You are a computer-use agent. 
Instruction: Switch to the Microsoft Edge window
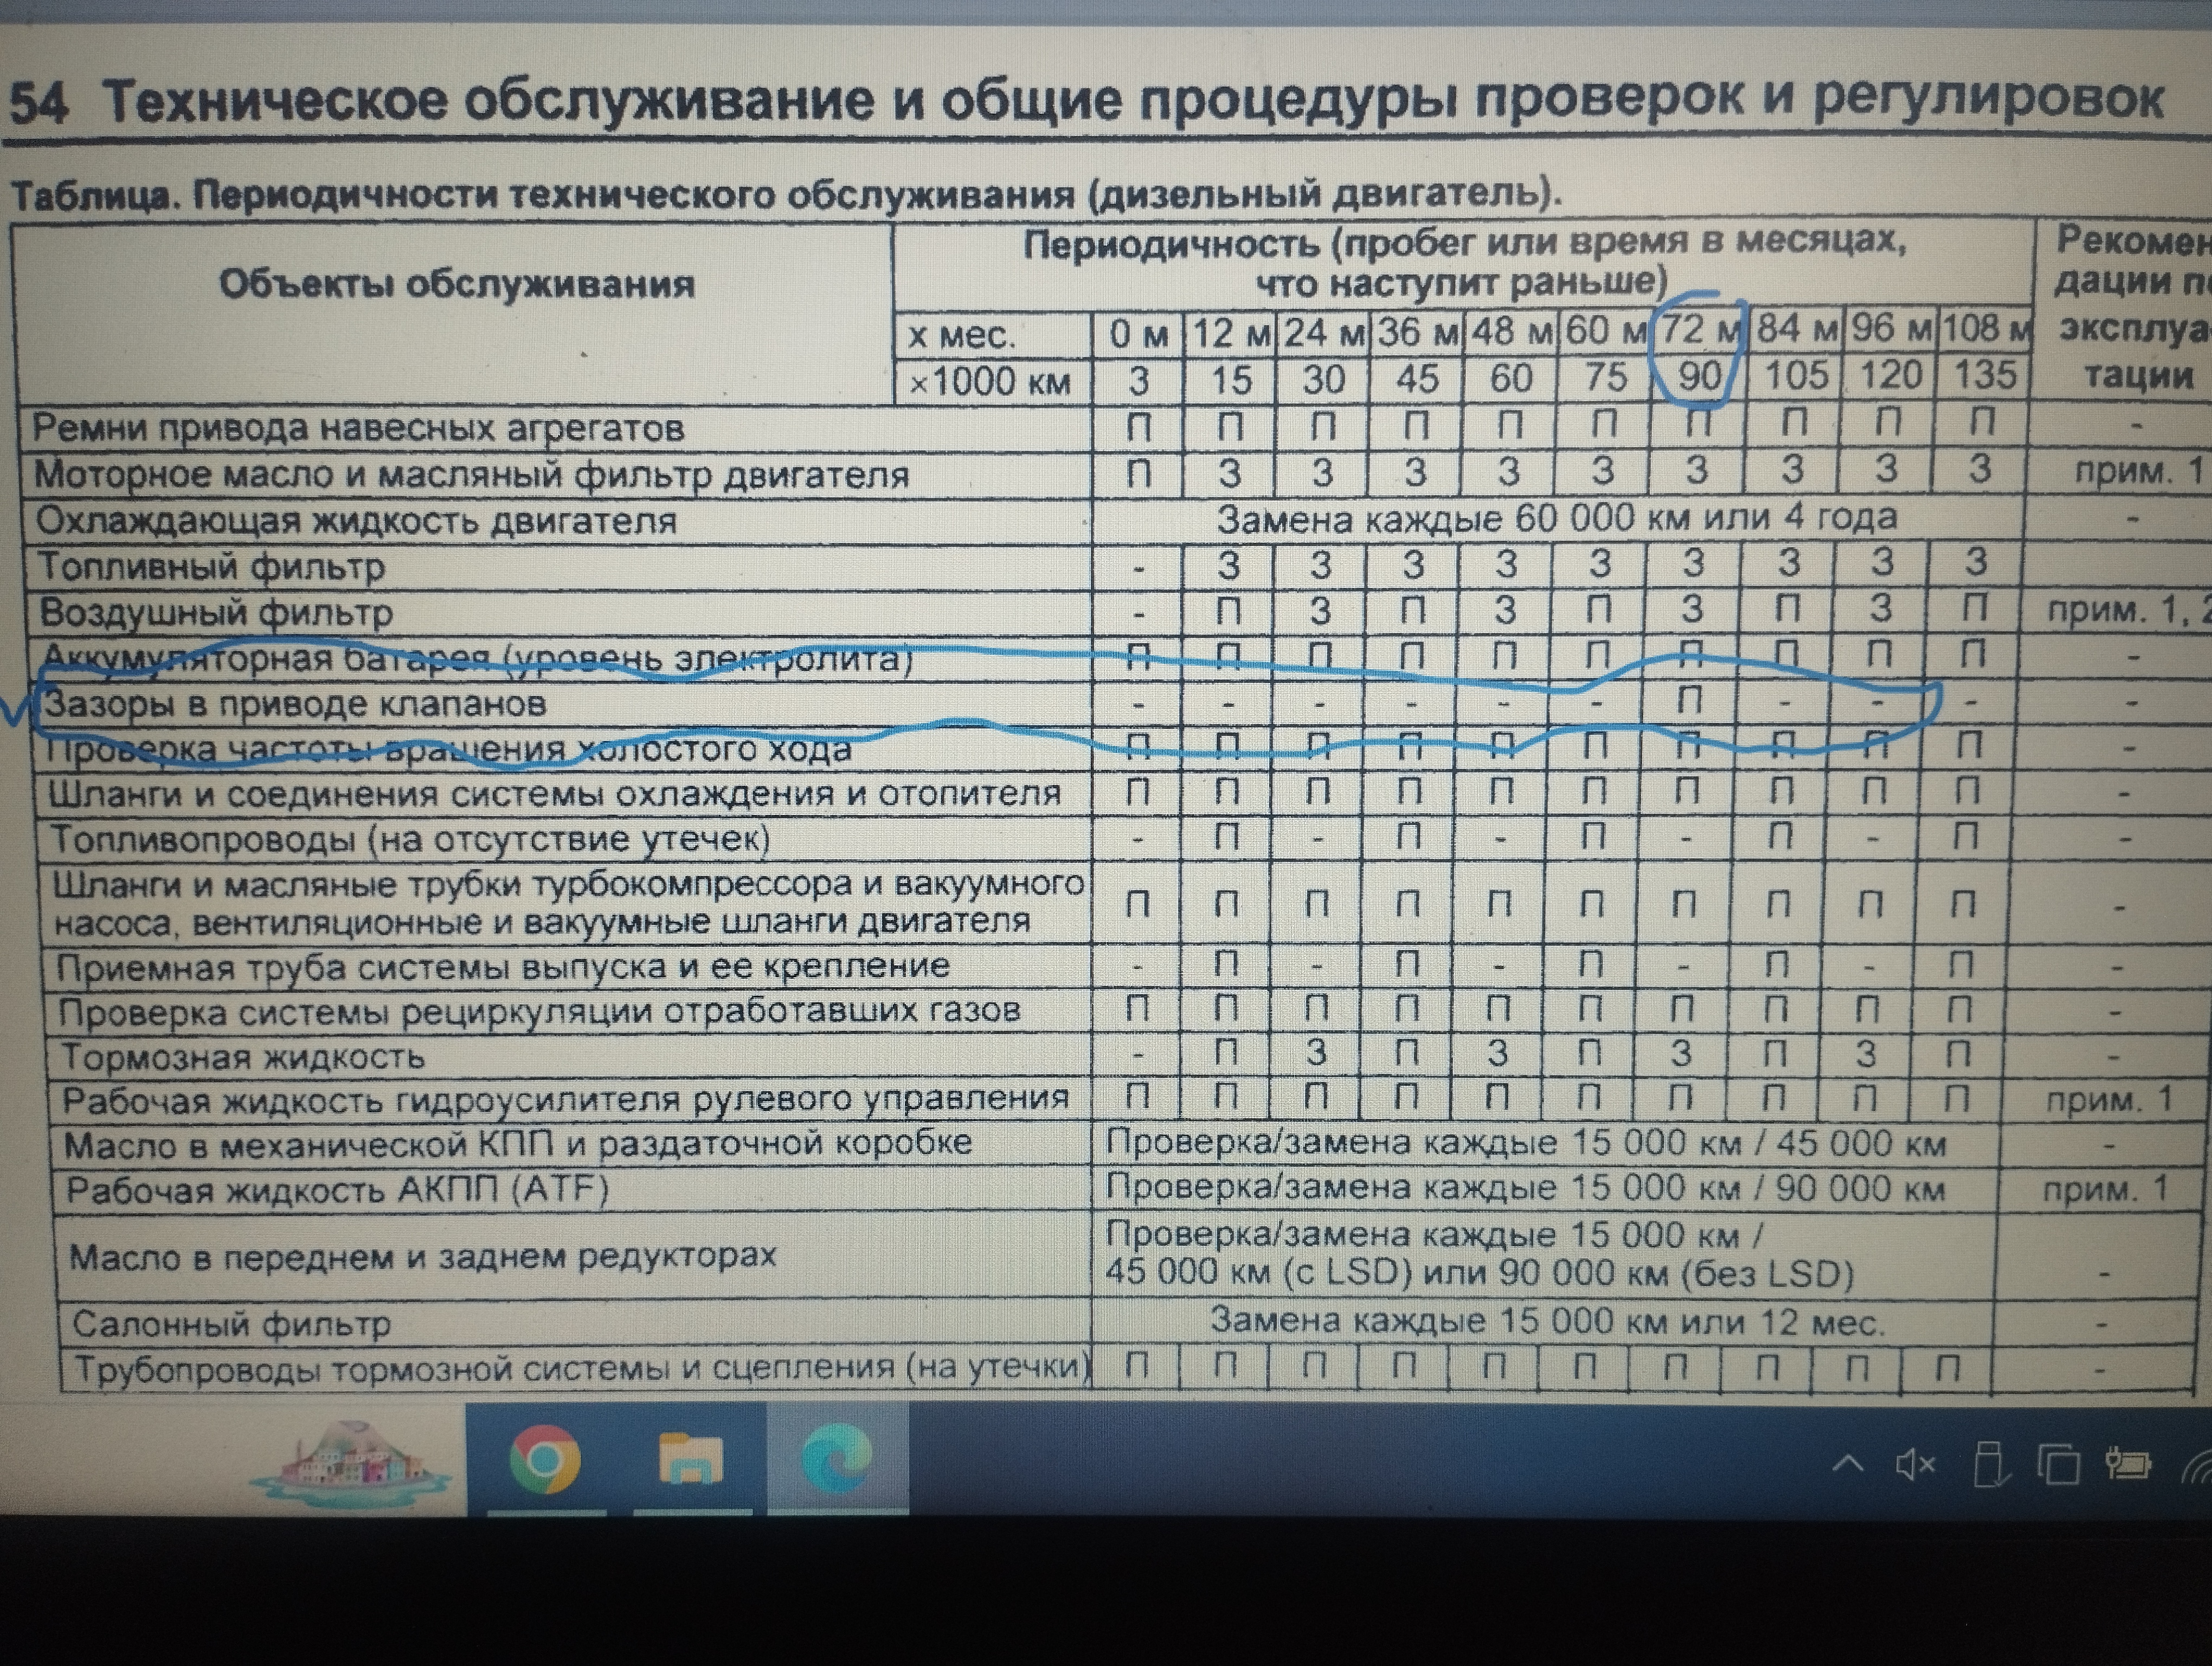[836, 1459]
